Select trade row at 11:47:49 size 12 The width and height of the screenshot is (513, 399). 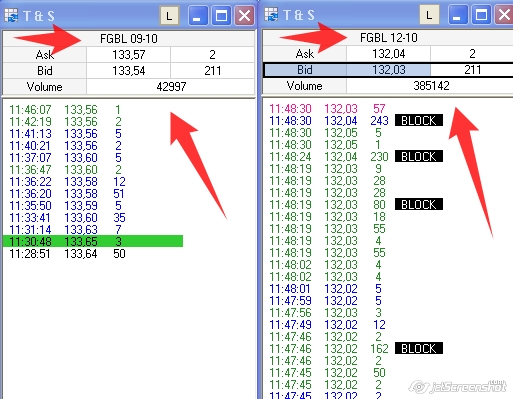327,325
